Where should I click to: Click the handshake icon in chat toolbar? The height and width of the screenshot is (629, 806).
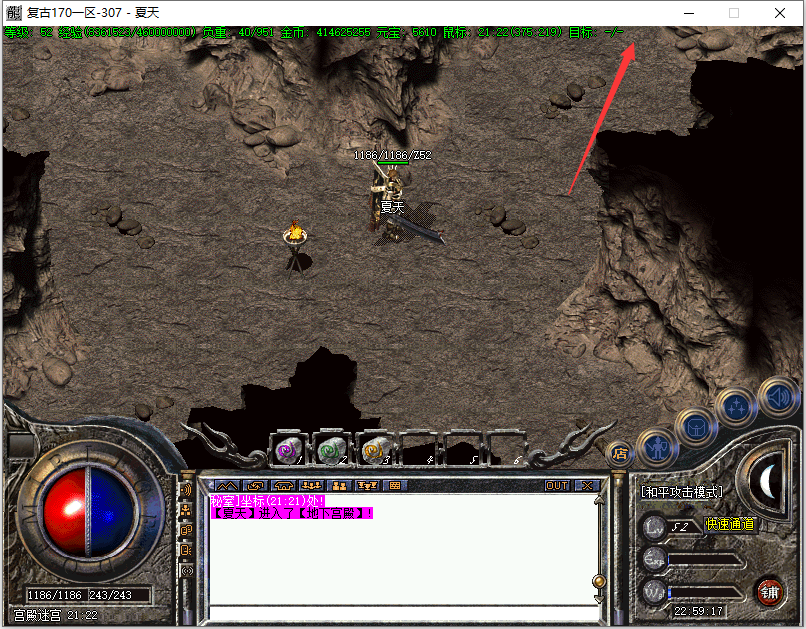pos(284,485)
